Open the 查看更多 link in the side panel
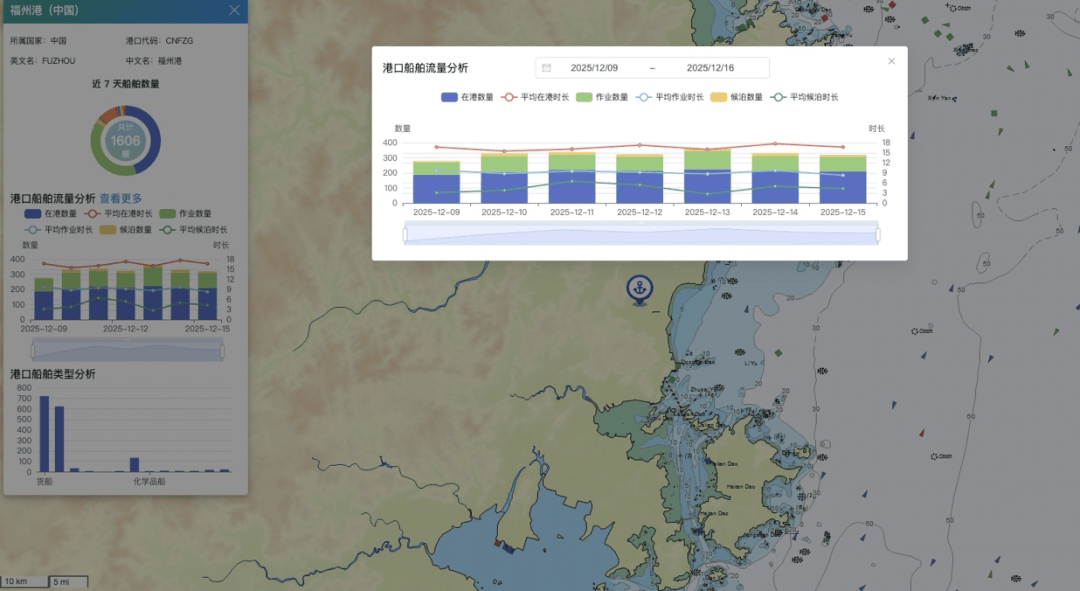1080x591 pixels. point(121,198)
